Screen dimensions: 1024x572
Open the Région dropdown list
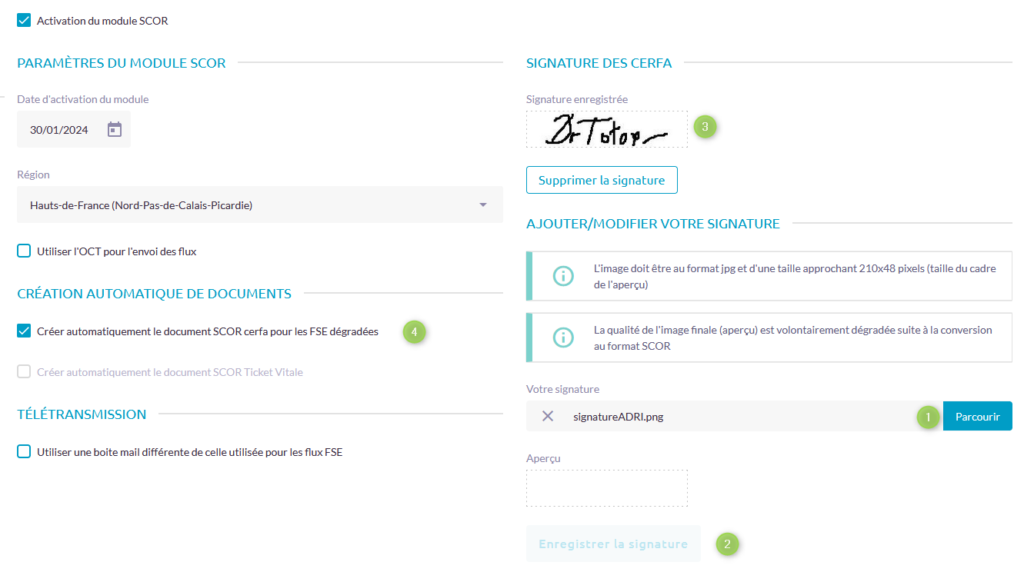point(259,205)
